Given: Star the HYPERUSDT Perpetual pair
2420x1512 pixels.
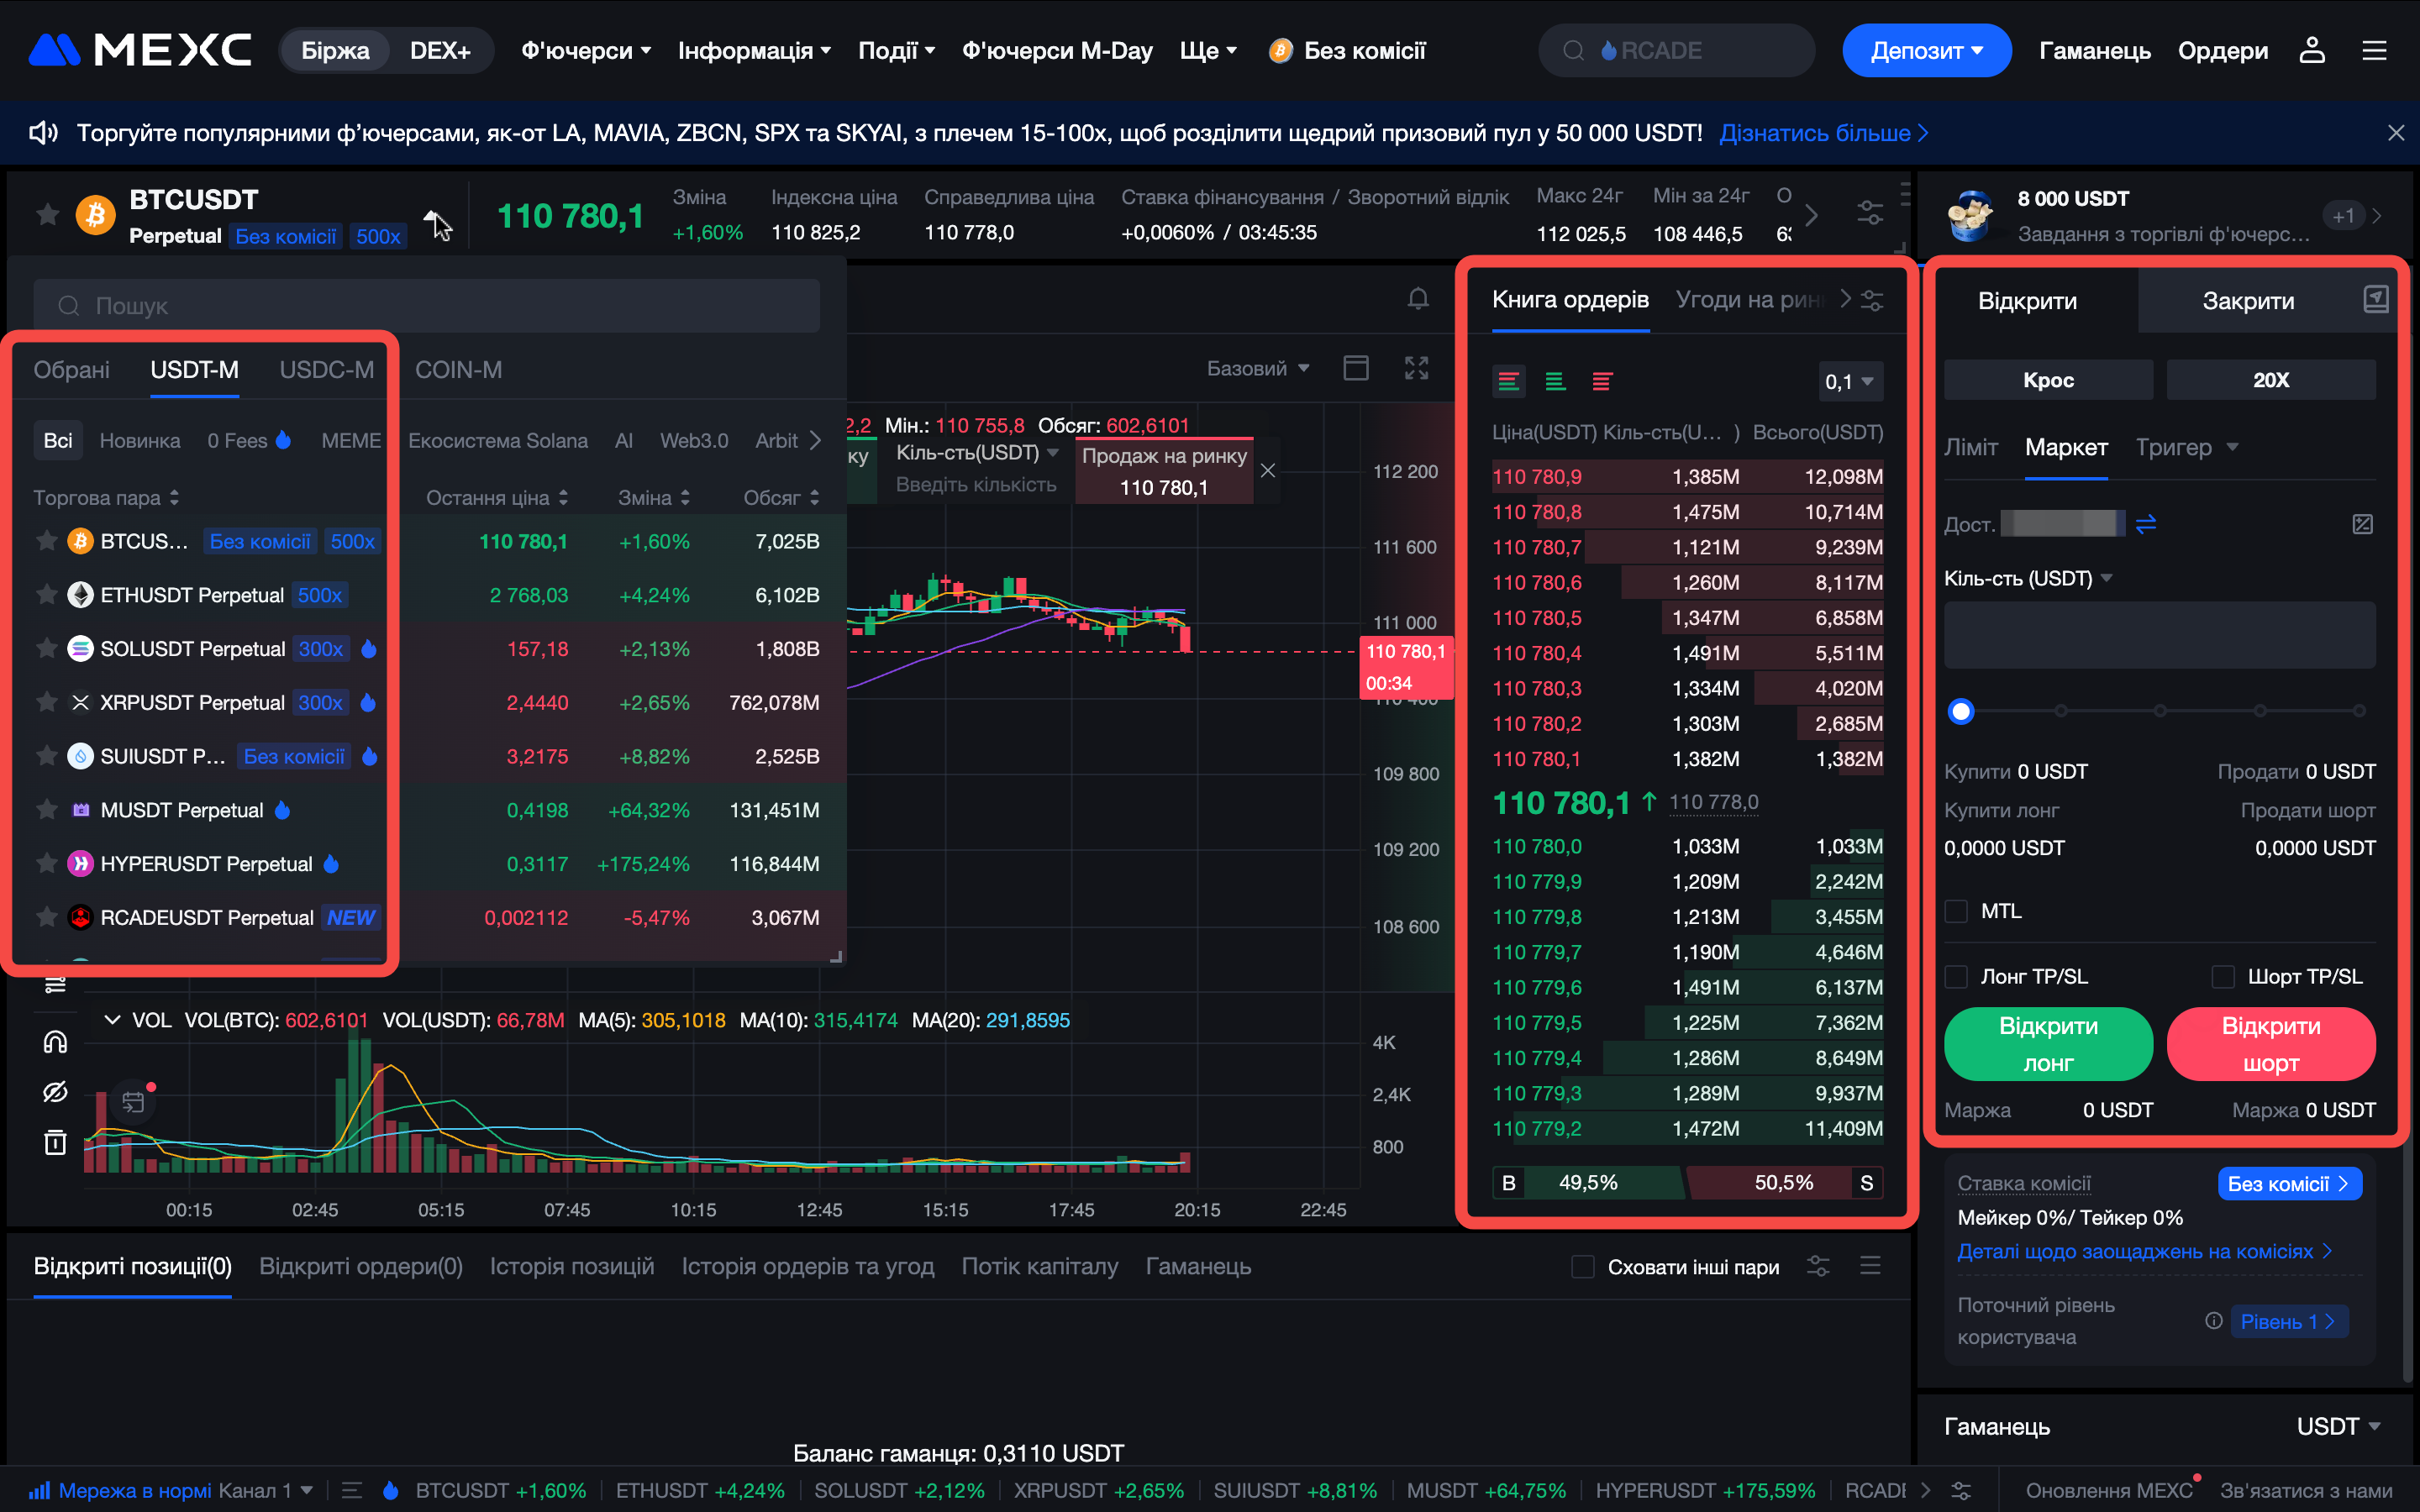Looking at the screenshot, I should pyautogui.click(x=46, y=864).
